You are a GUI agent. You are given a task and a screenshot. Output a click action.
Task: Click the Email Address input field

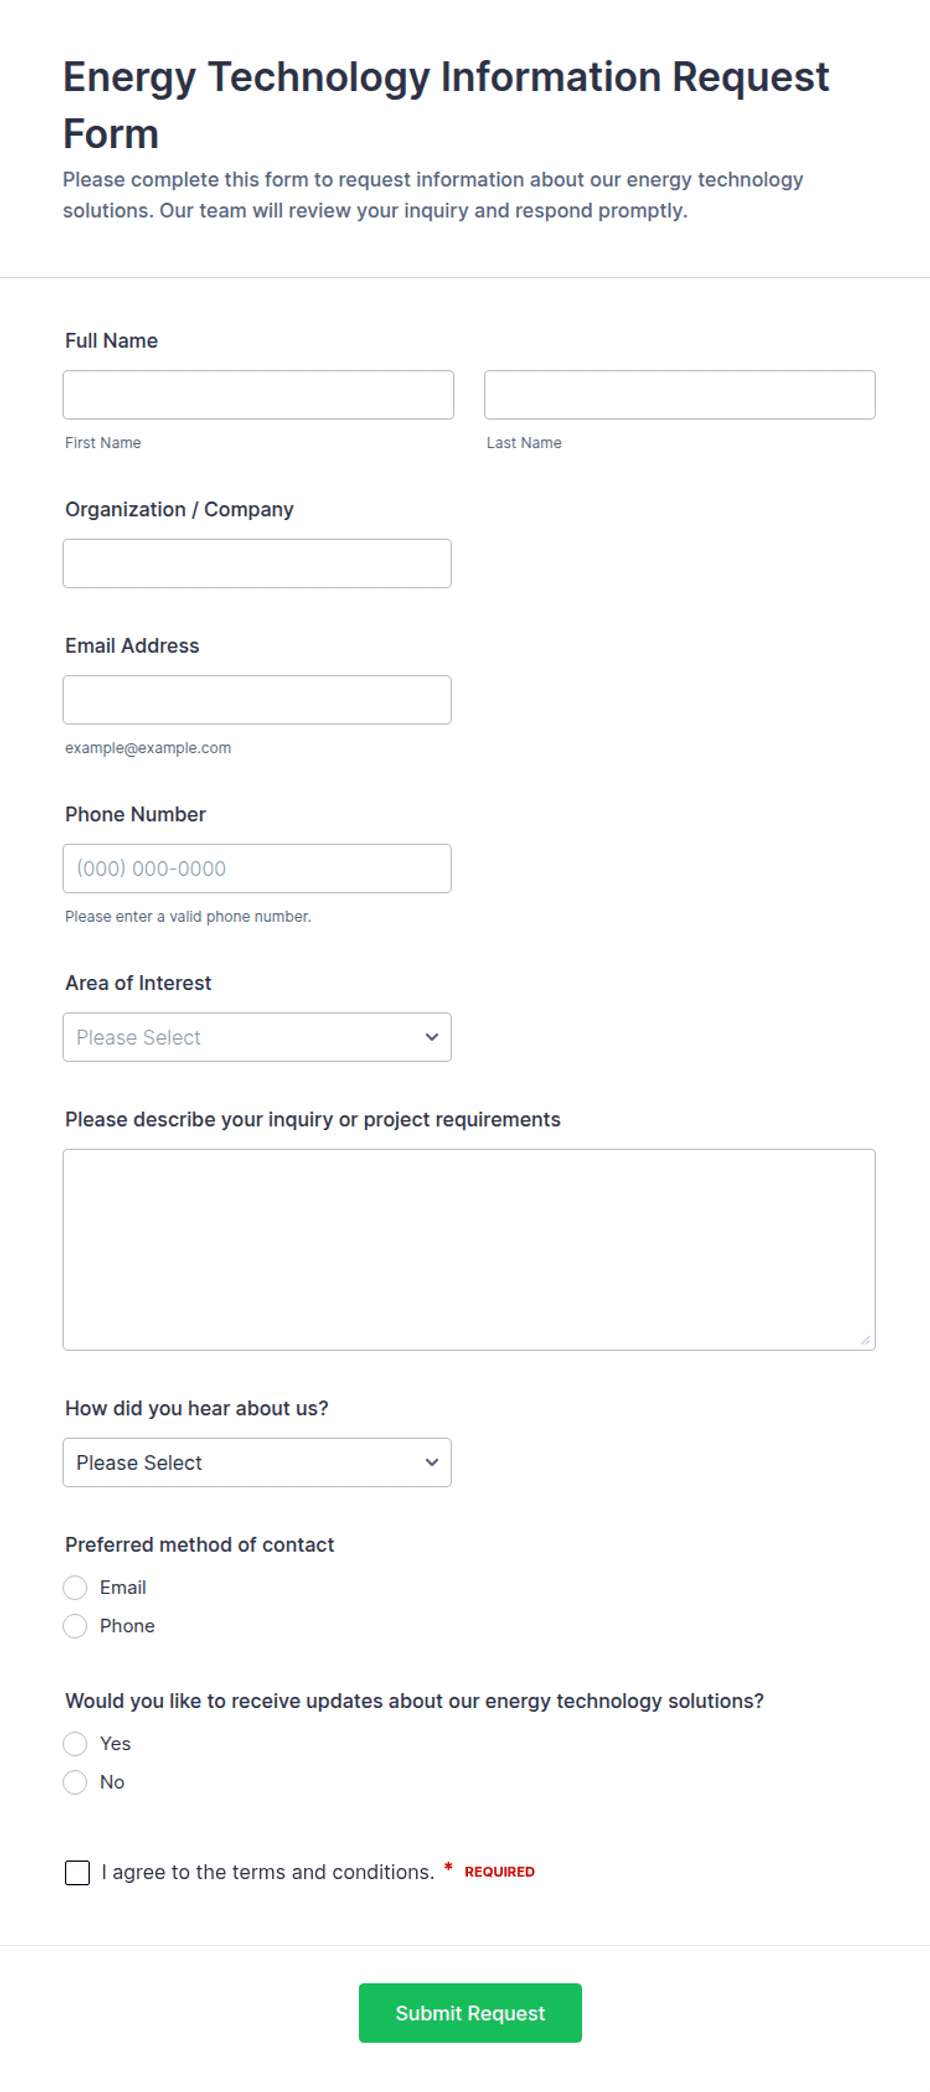coord(257,700)
